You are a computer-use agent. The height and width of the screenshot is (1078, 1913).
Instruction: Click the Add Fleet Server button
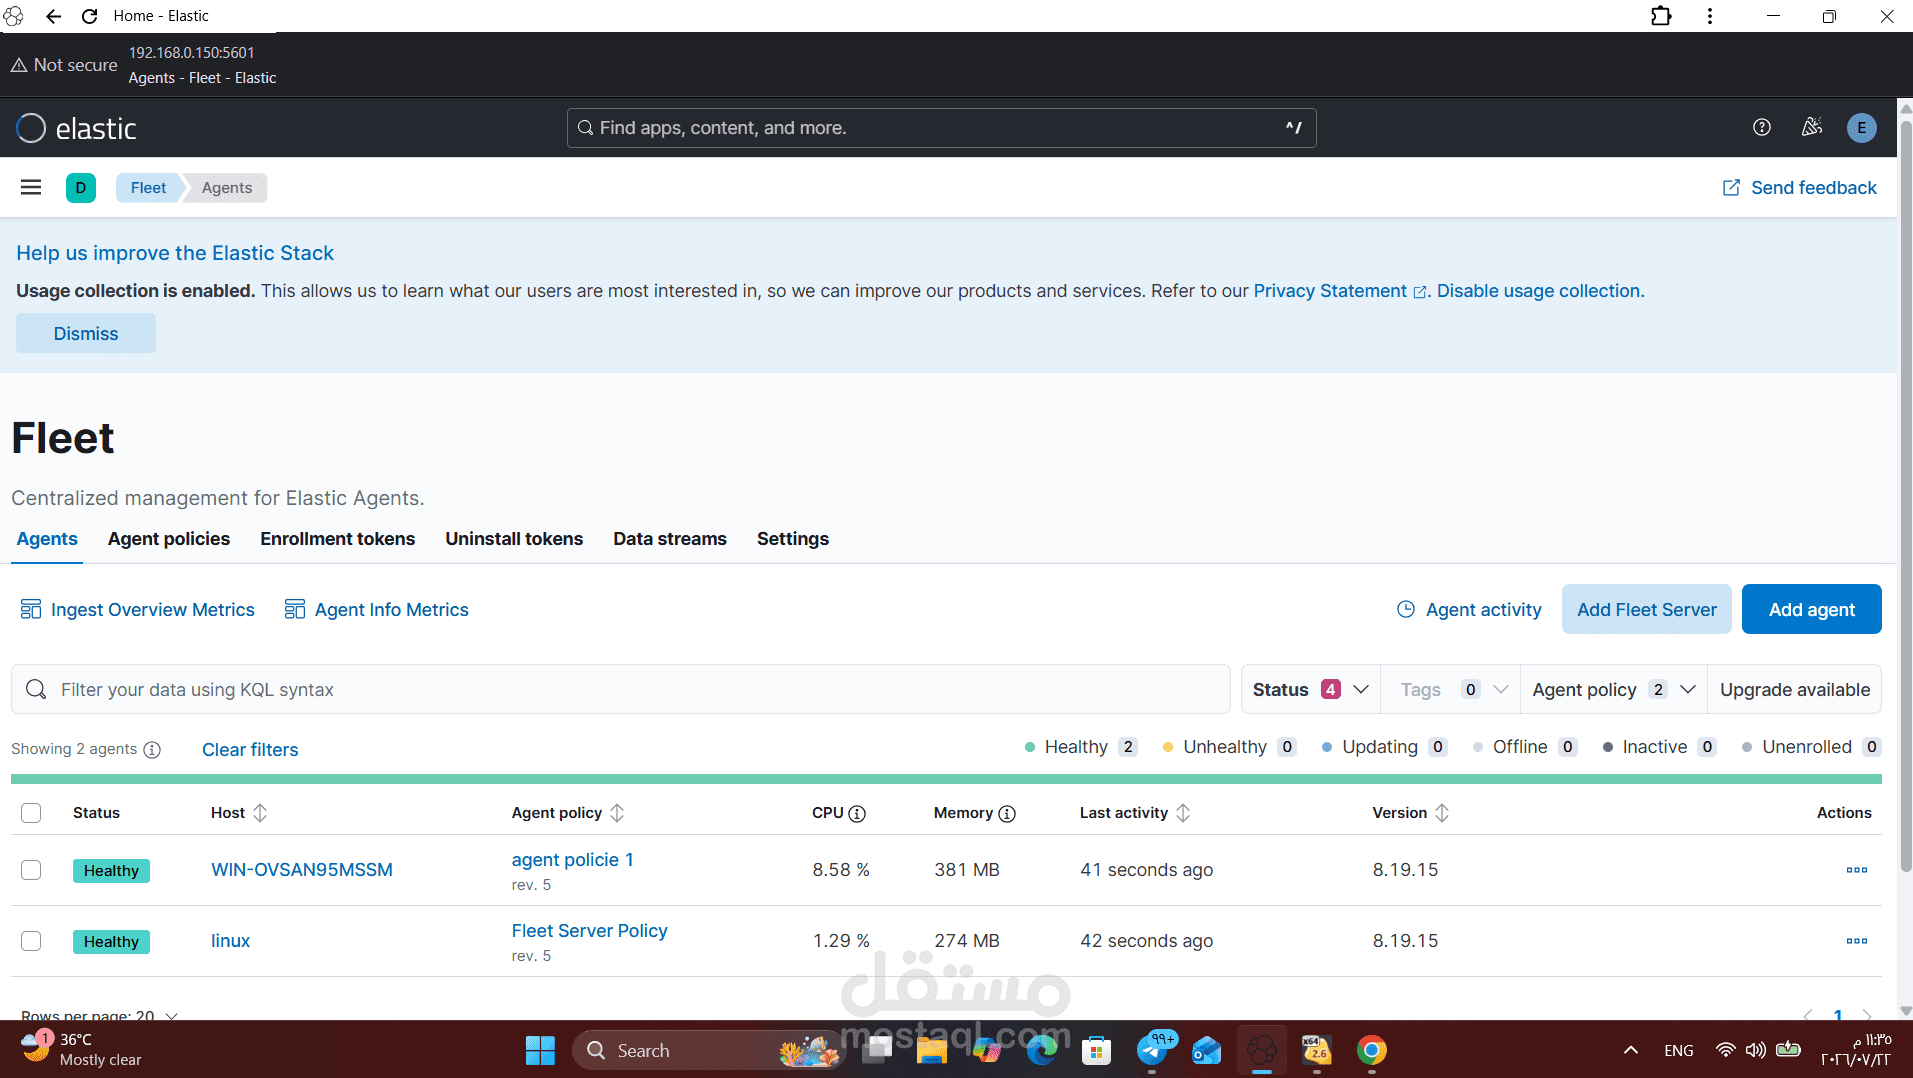tap(1646, 610)
